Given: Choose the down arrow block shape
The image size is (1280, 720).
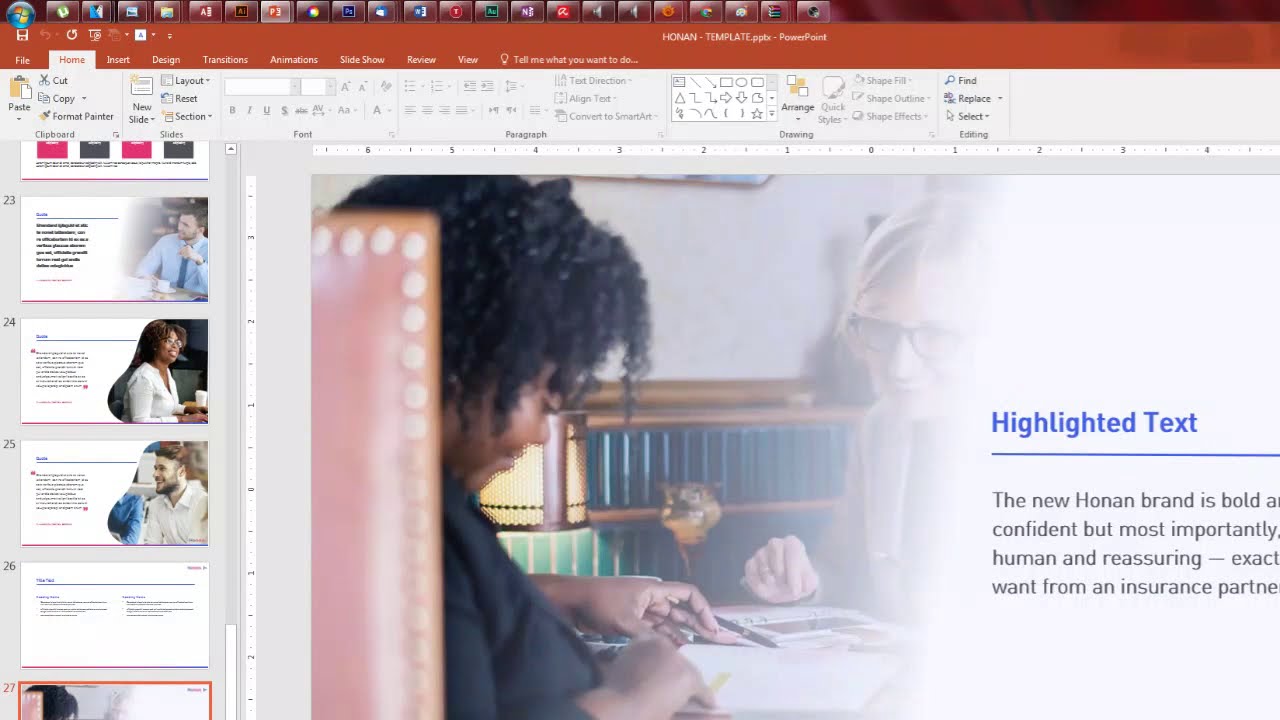Looking at the screenshot, I should point(741,98).
